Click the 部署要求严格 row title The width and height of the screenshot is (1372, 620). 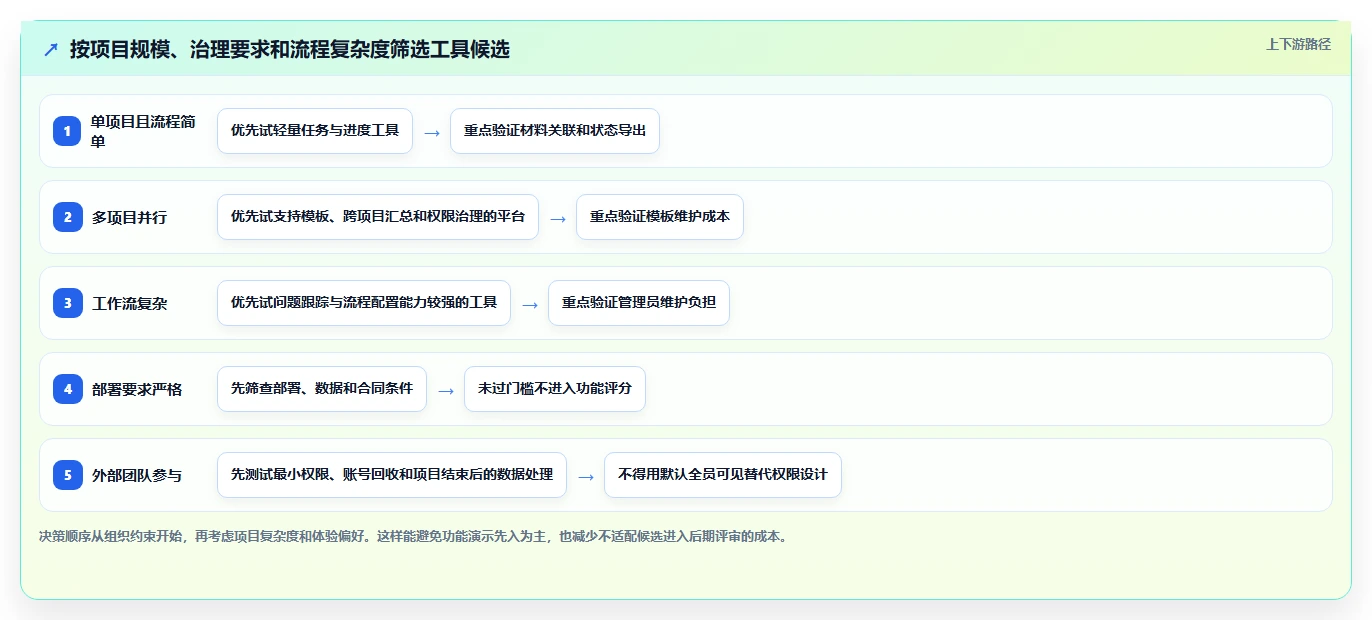tap(137, 389)
